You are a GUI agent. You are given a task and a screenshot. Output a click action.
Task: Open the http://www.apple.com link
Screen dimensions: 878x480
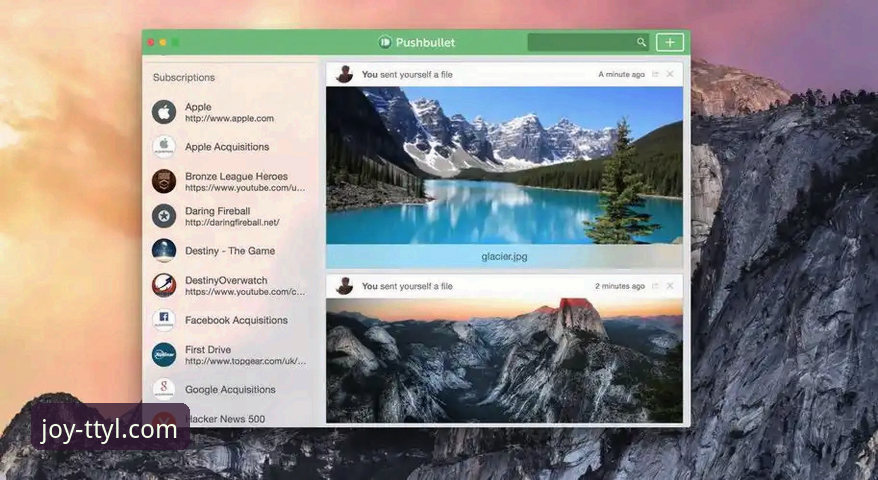230,119
